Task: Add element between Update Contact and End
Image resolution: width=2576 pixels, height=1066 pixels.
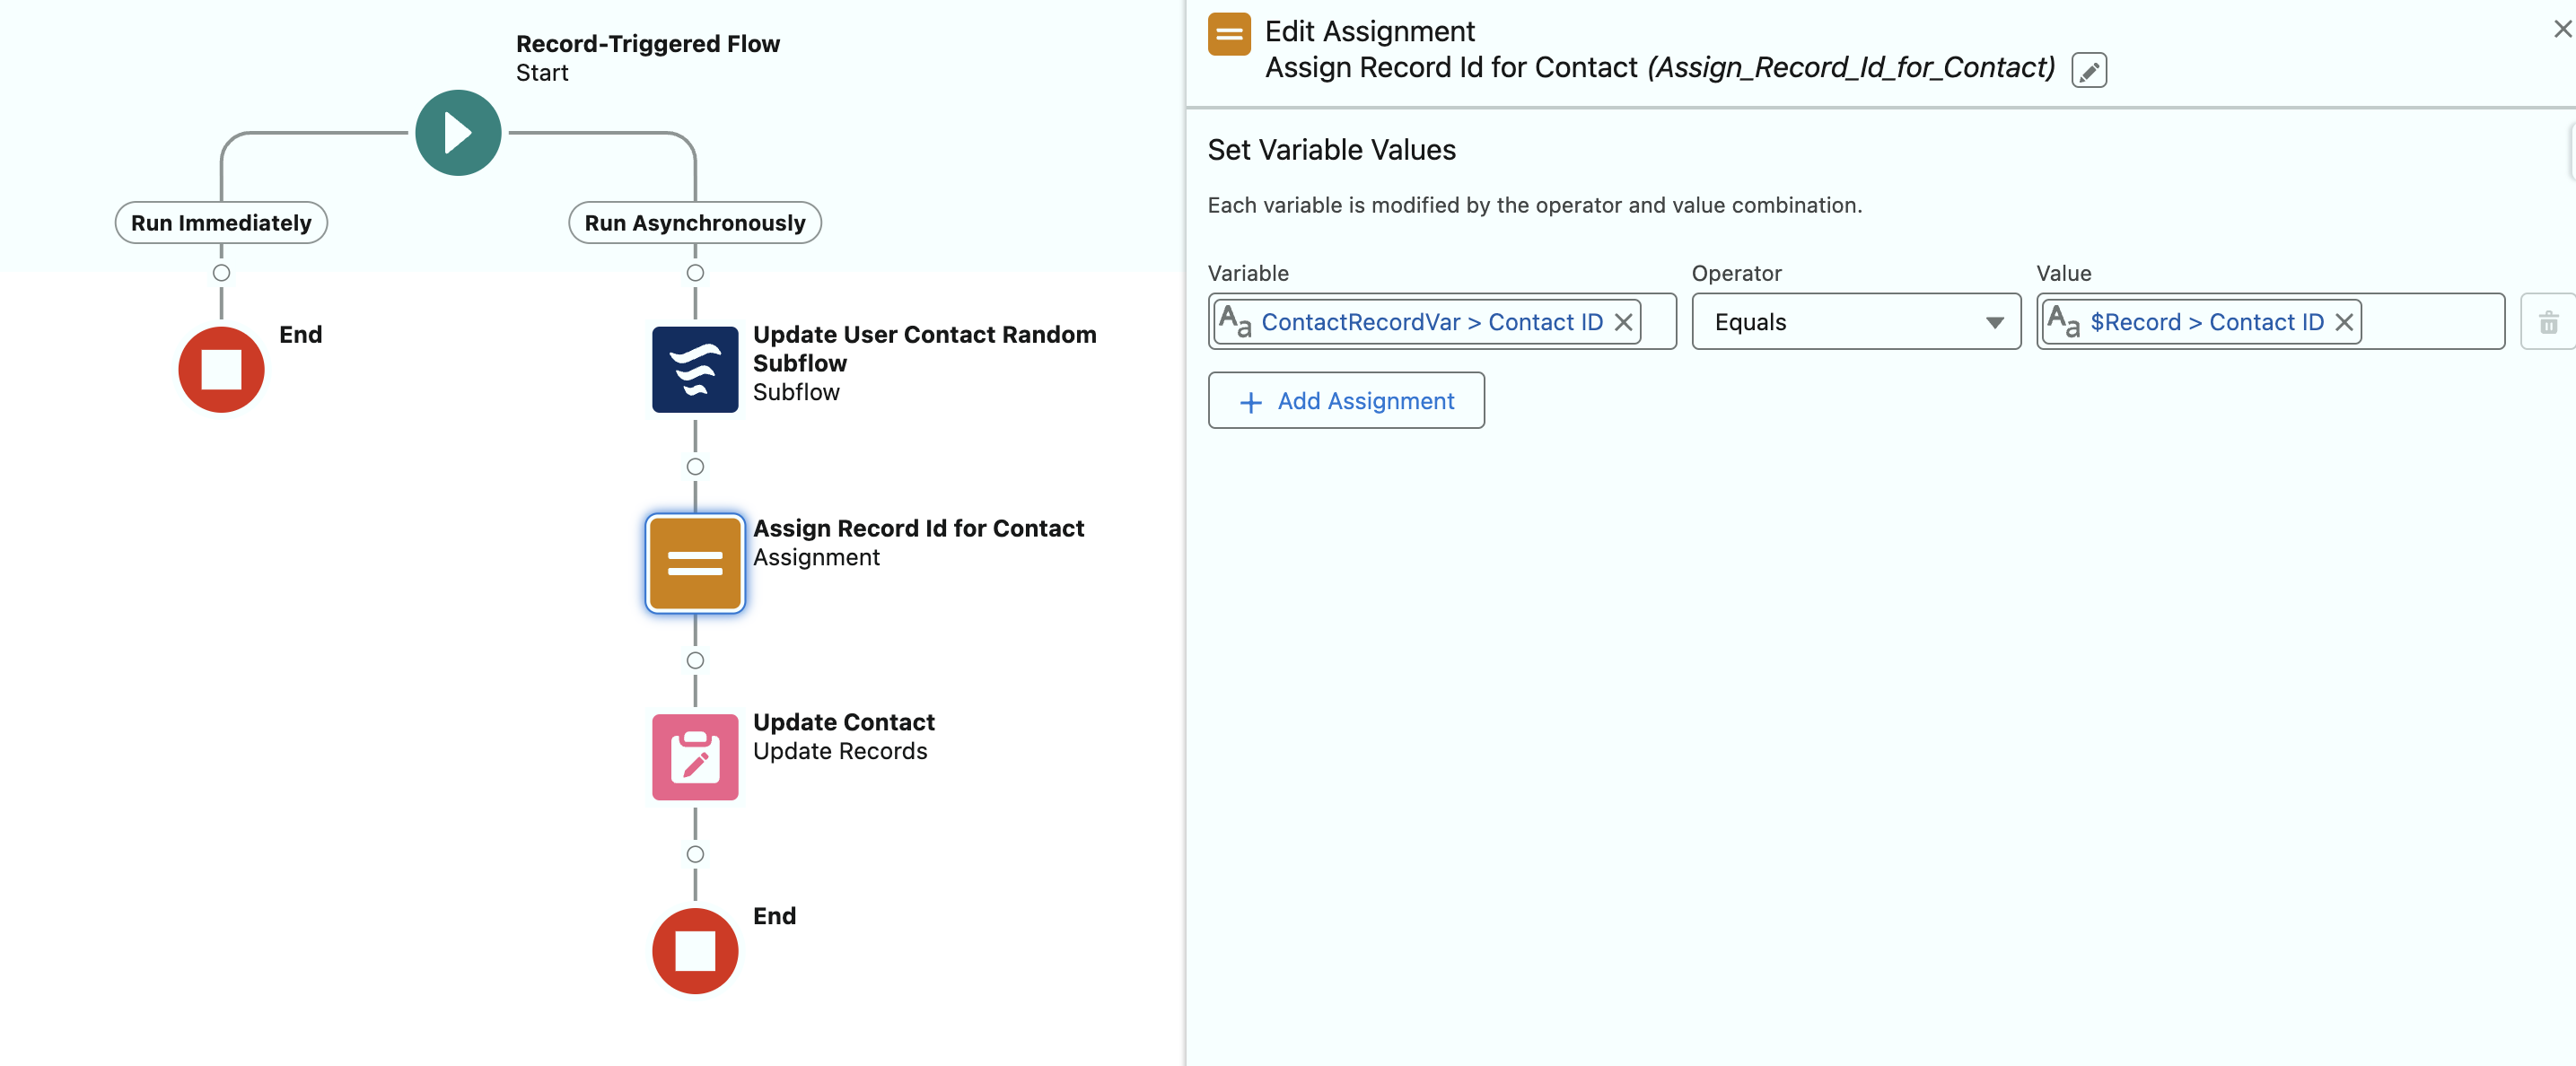Action: point(695,854)
